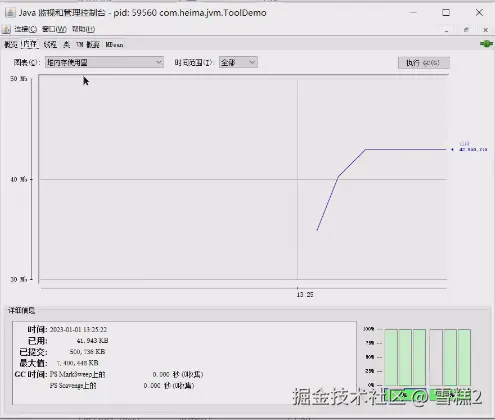Switch to the 类 classes tab
The height and width of the screenshot is (420, 495).
[x=67, y=44]
